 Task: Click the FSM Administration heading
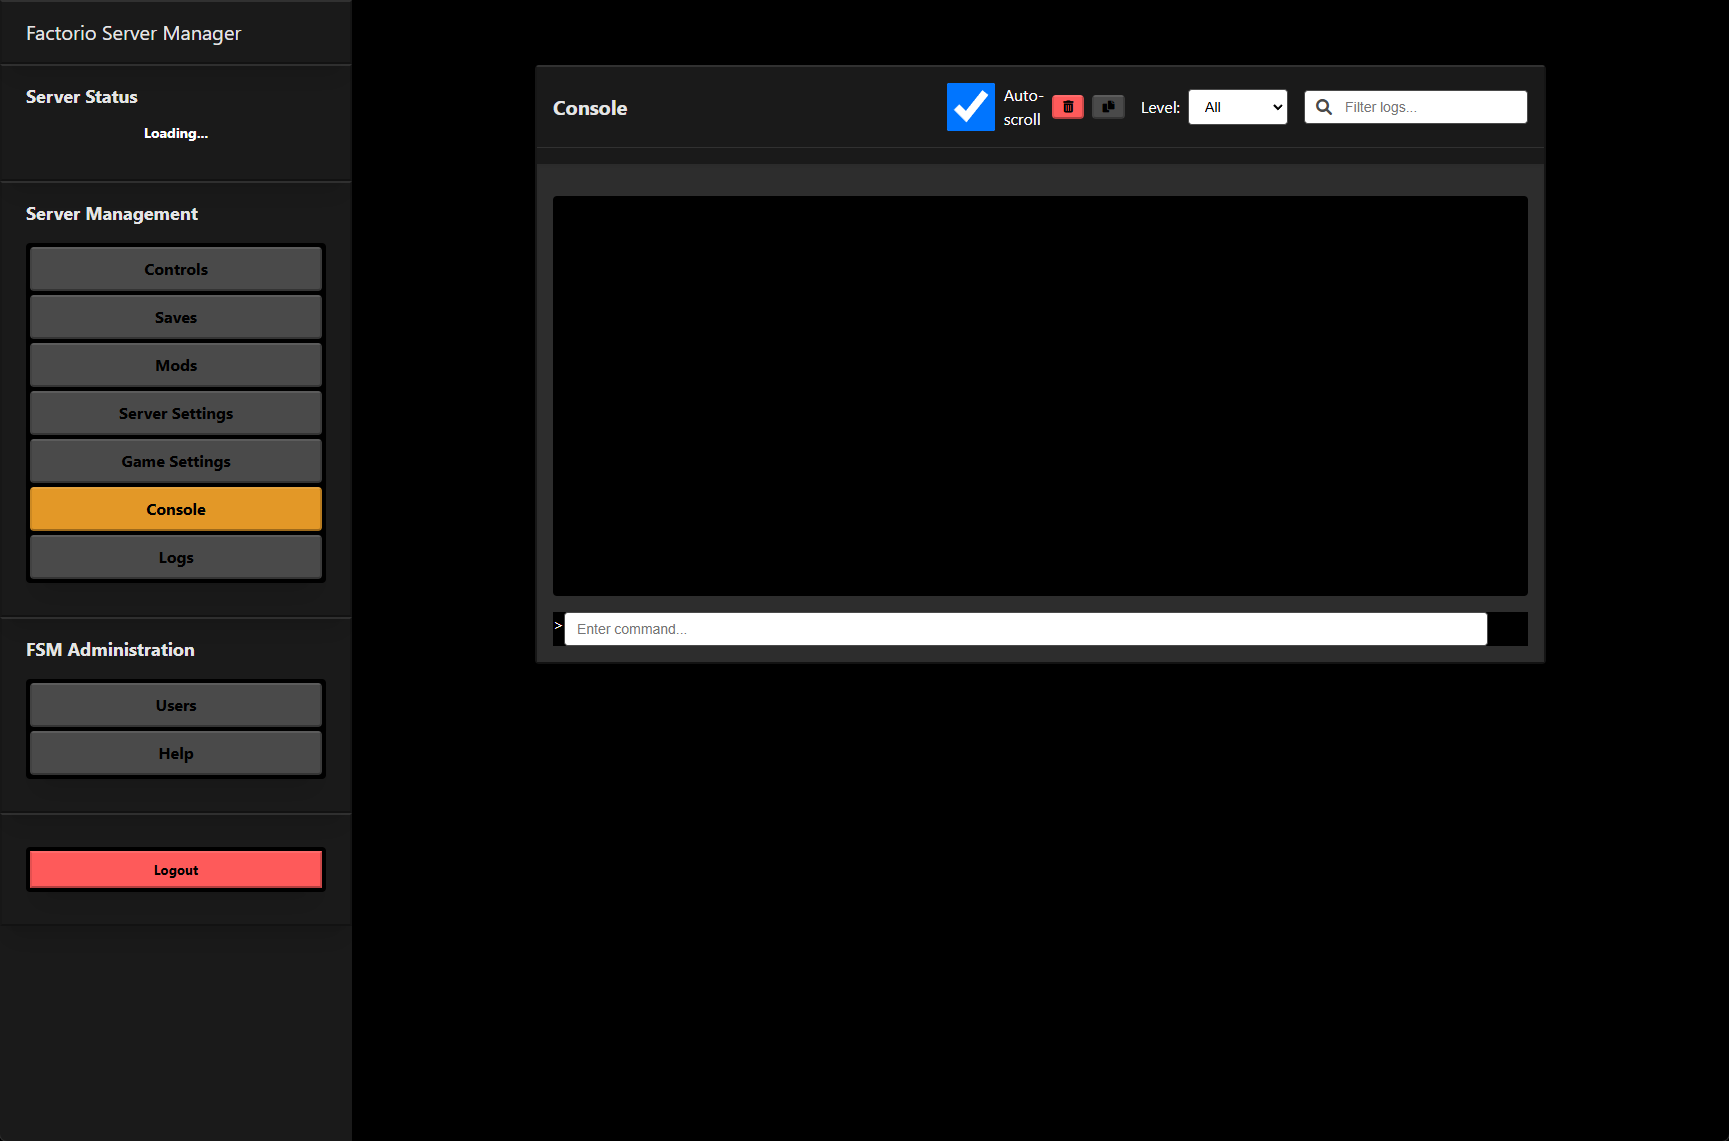pyautogui.click(x=110, y=650)
